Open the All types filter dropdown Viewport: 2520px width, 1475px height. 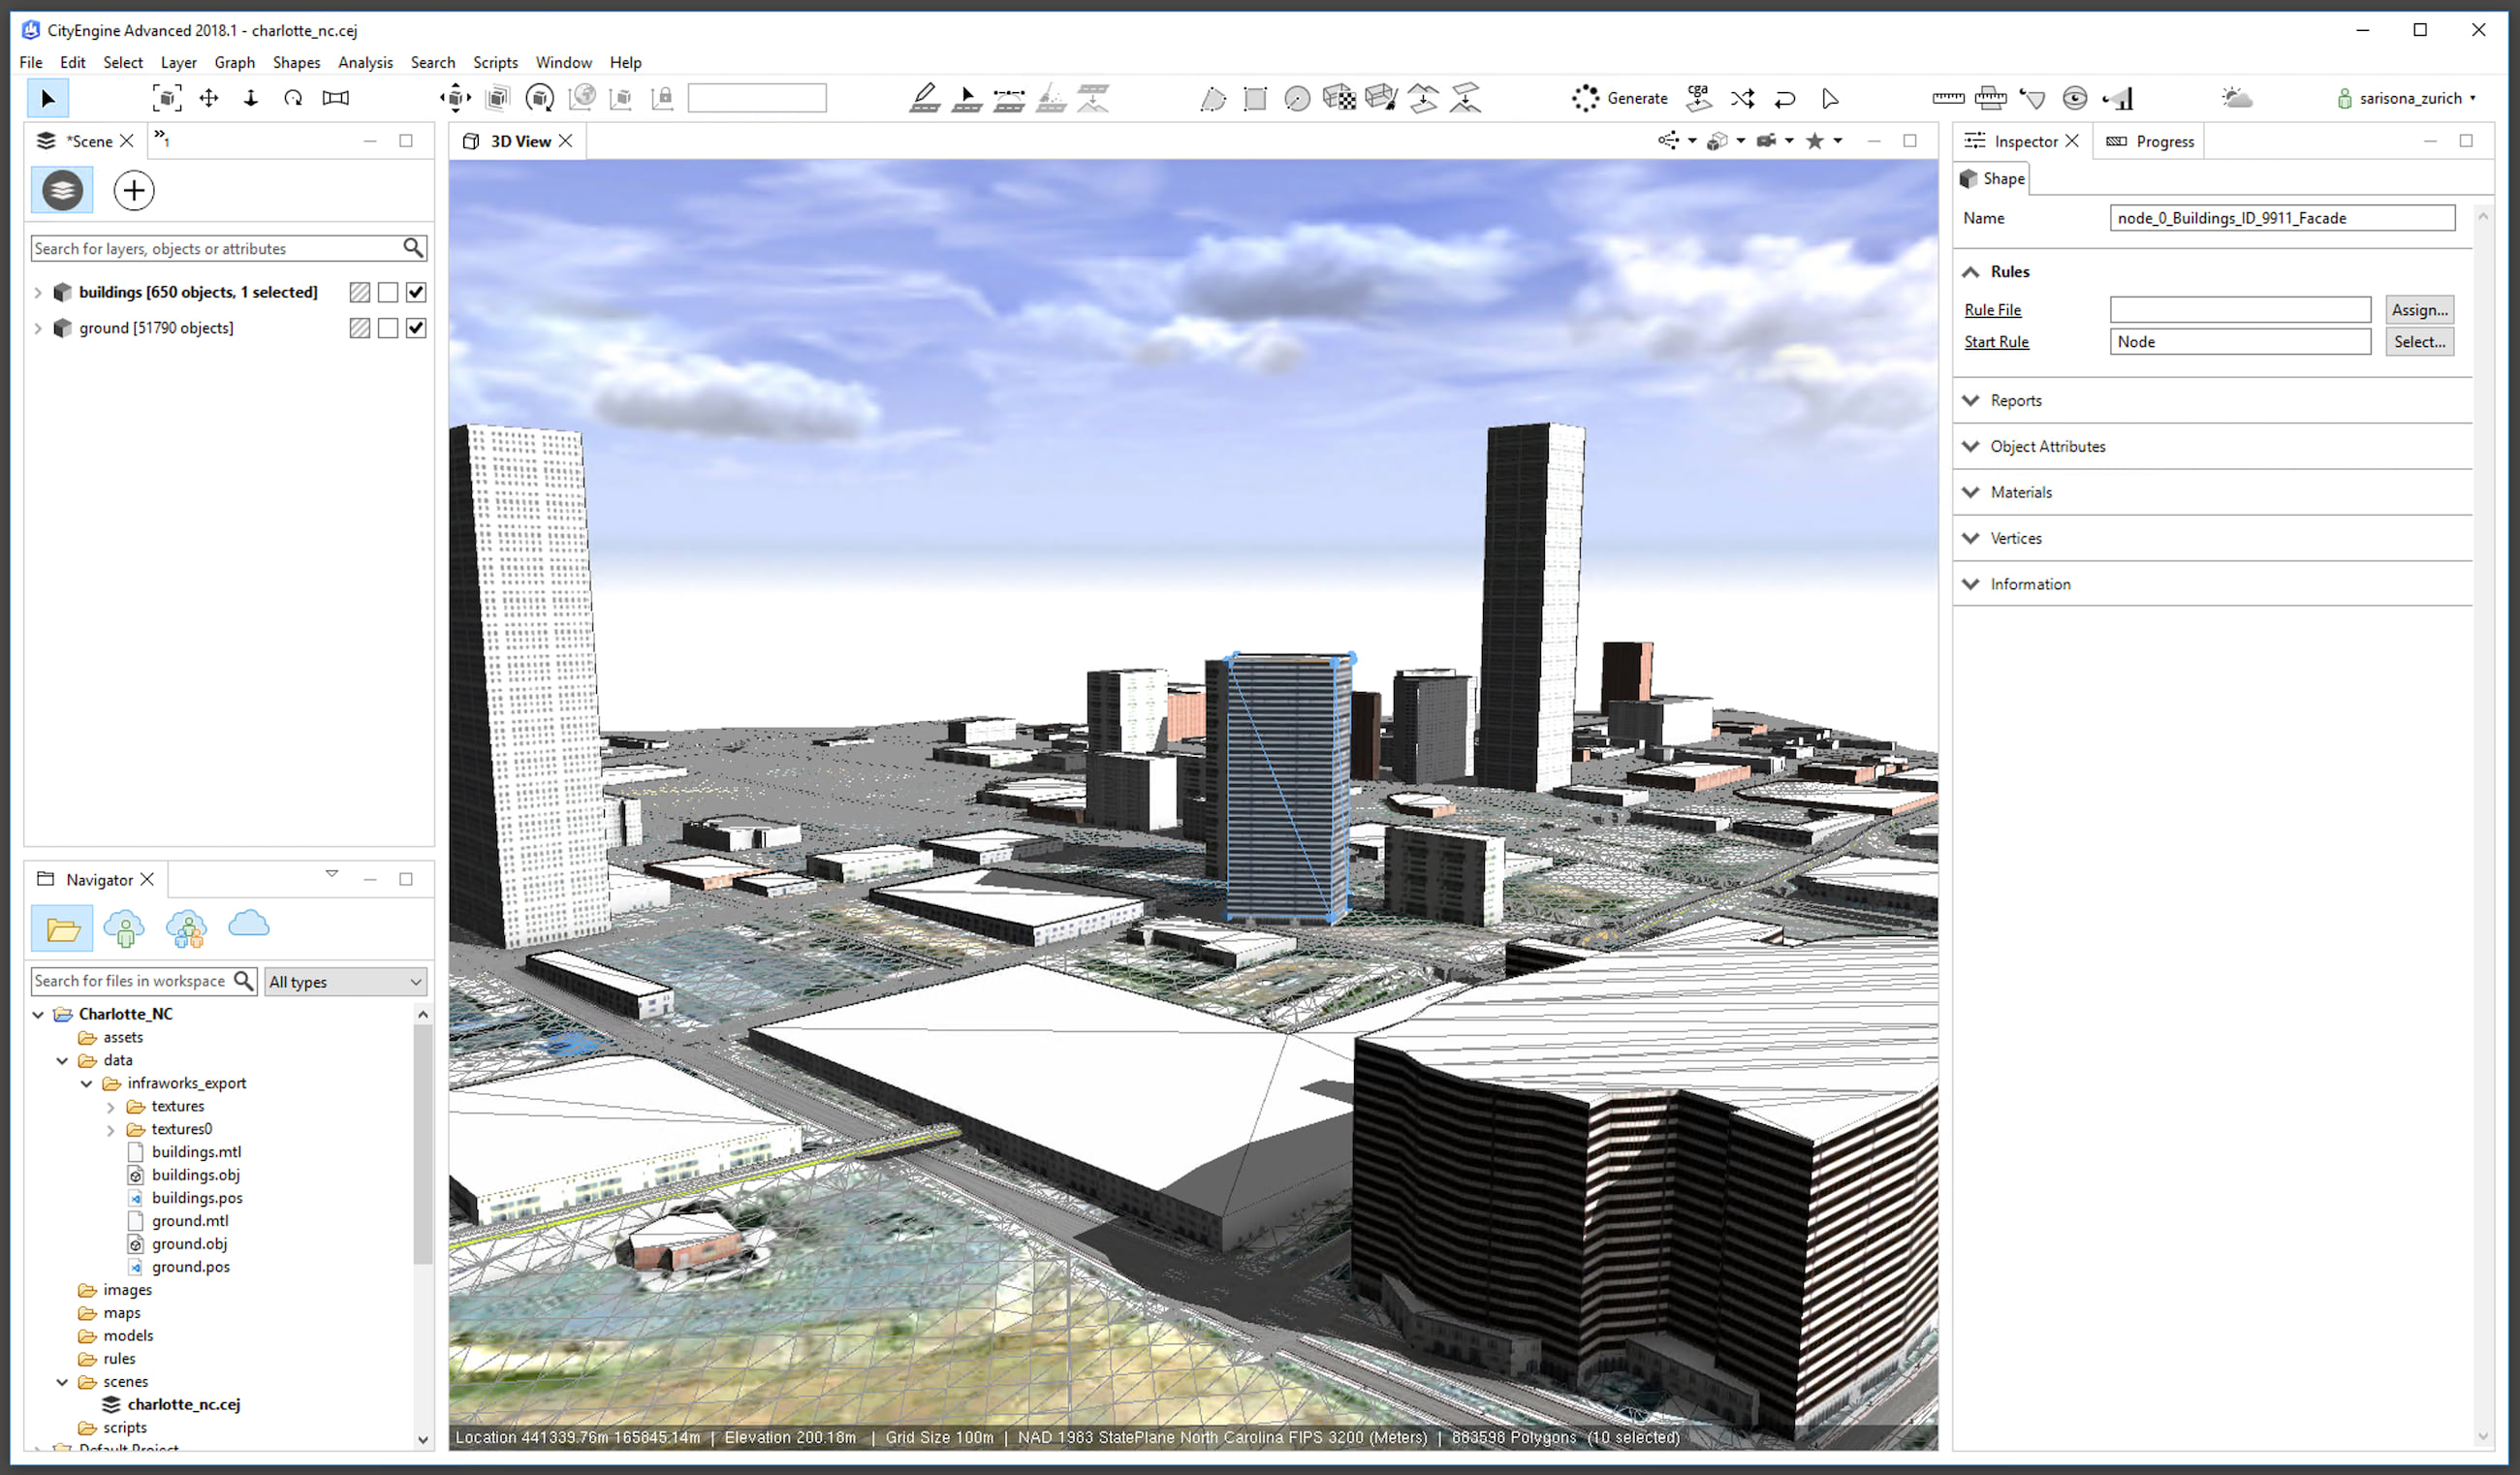pos(345,982)
